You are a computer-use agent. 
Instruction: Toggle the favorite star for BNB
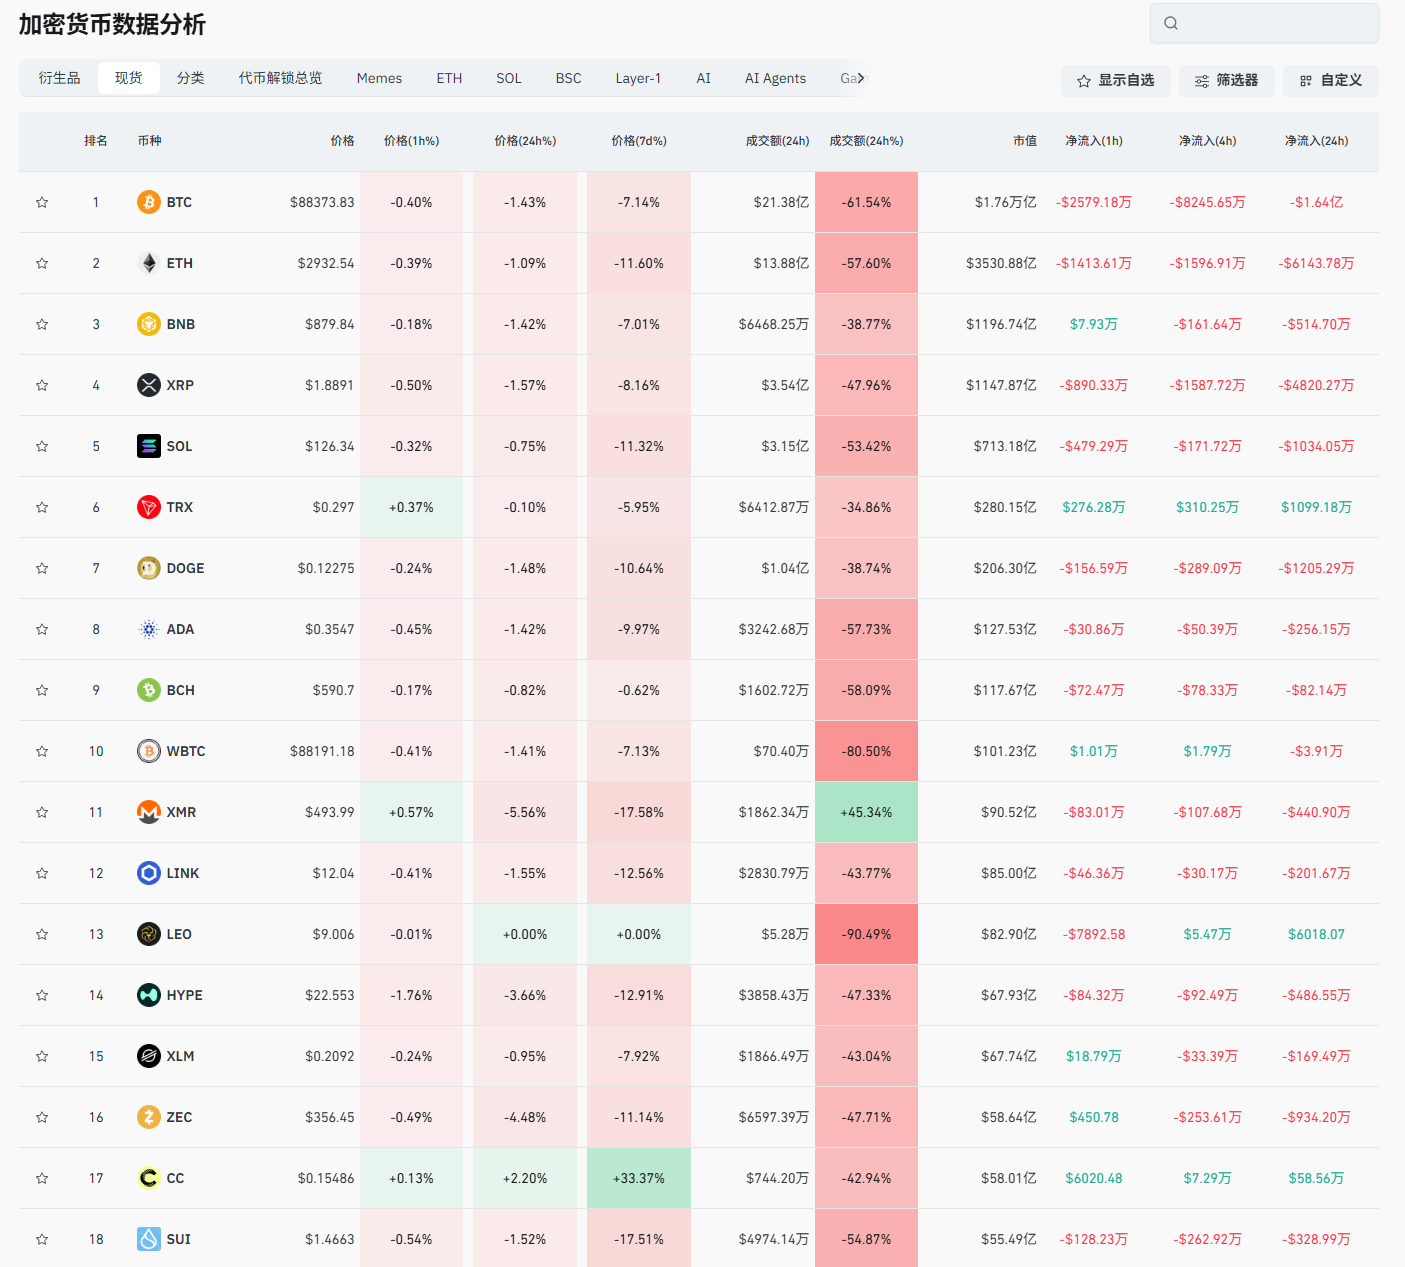(42, 324)
